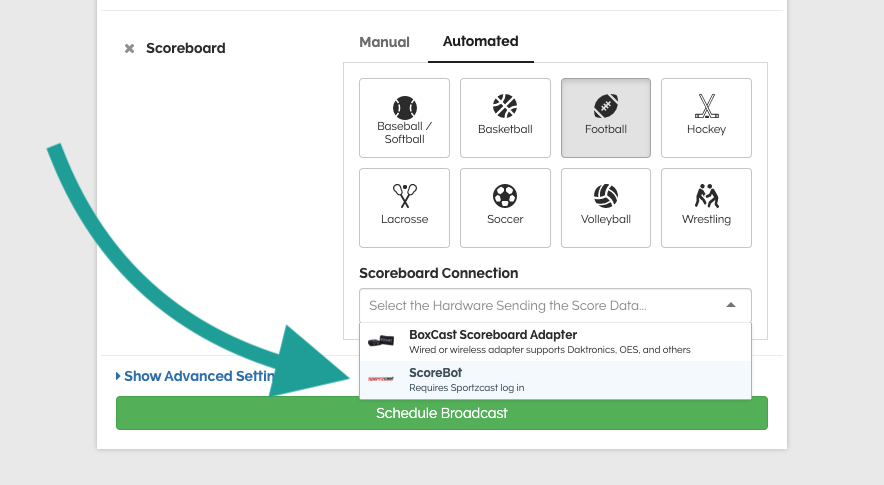This screenshot has width=884, height=485.
Task: Open the Scoreboard Connection hardware select box
Action: (540, 305)
